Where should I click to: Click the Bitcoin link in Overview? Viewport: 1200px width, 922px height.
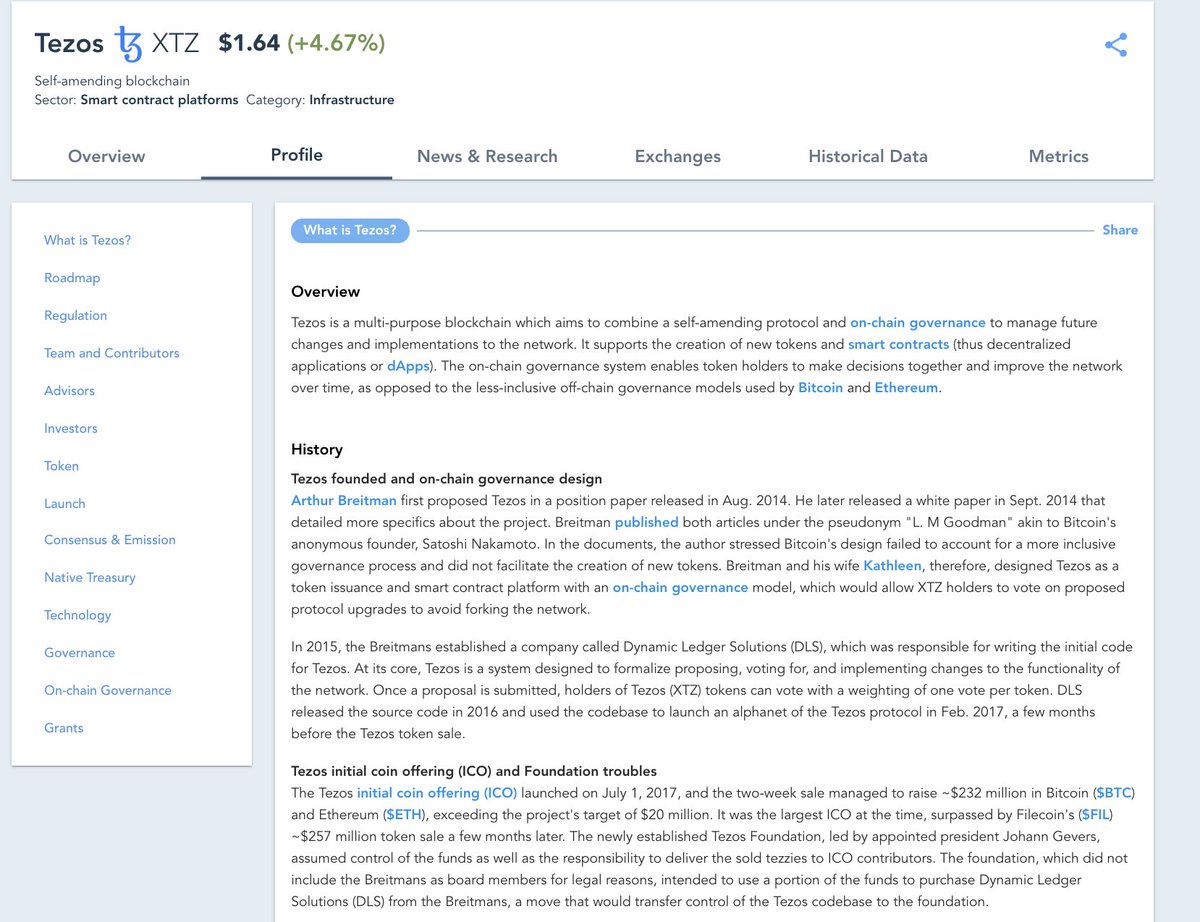click(x=820, y=388)
